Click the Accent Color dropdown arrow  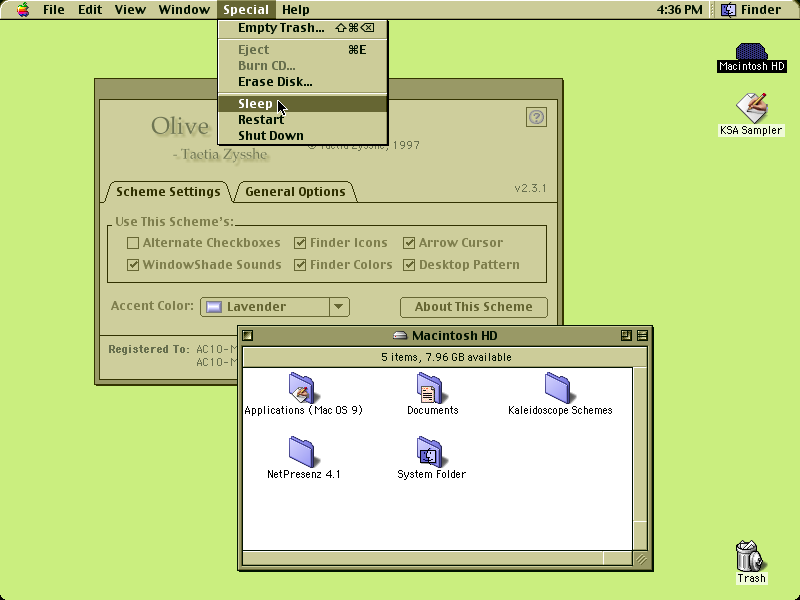point(339,307)
